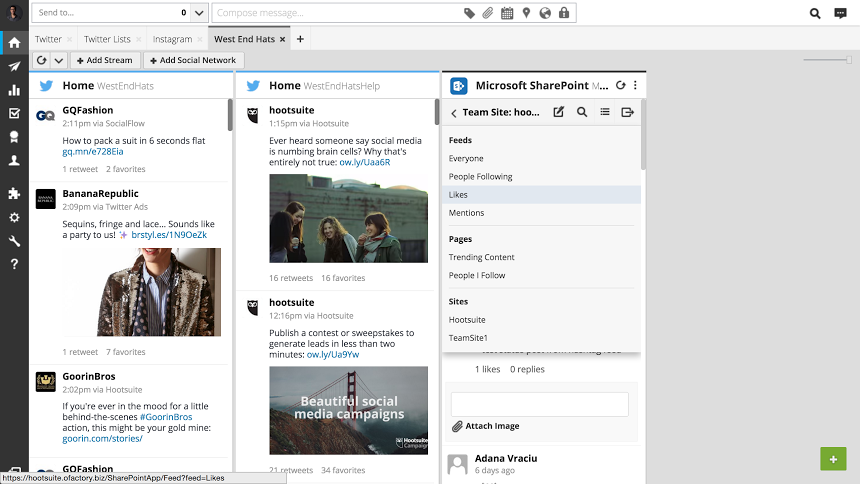Open Contacts person icon in sidebar
860x484 pixels.
click(x=14, y=160)
